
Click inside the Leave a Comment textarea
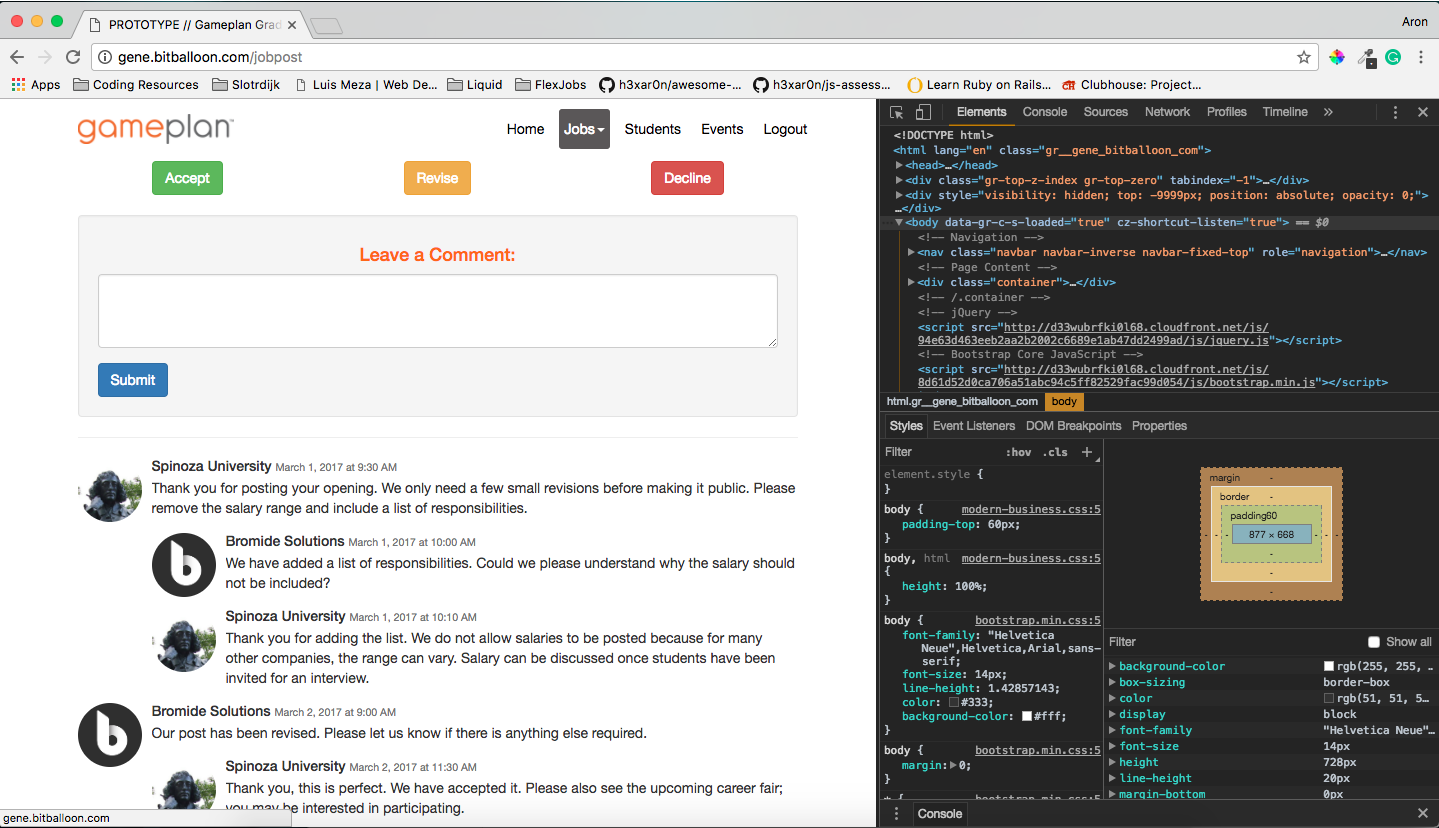438,311
